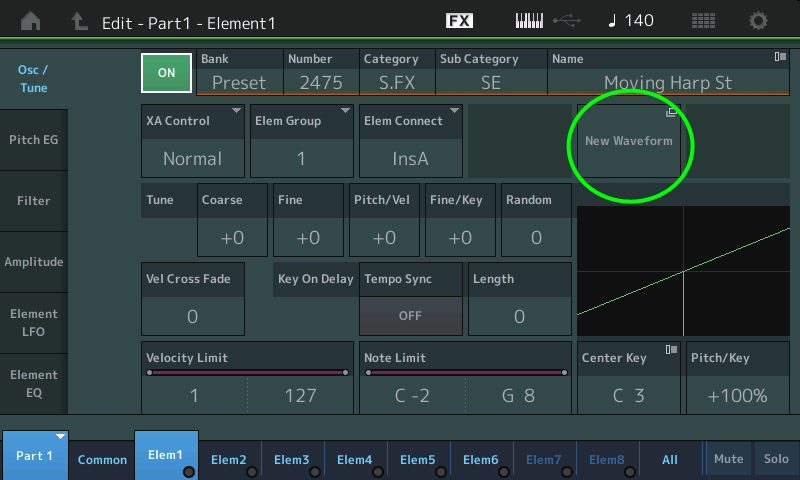The height and width of the screenshot is (480, 800).
Task: Select the Common tab
Action: tap(102, 460)
